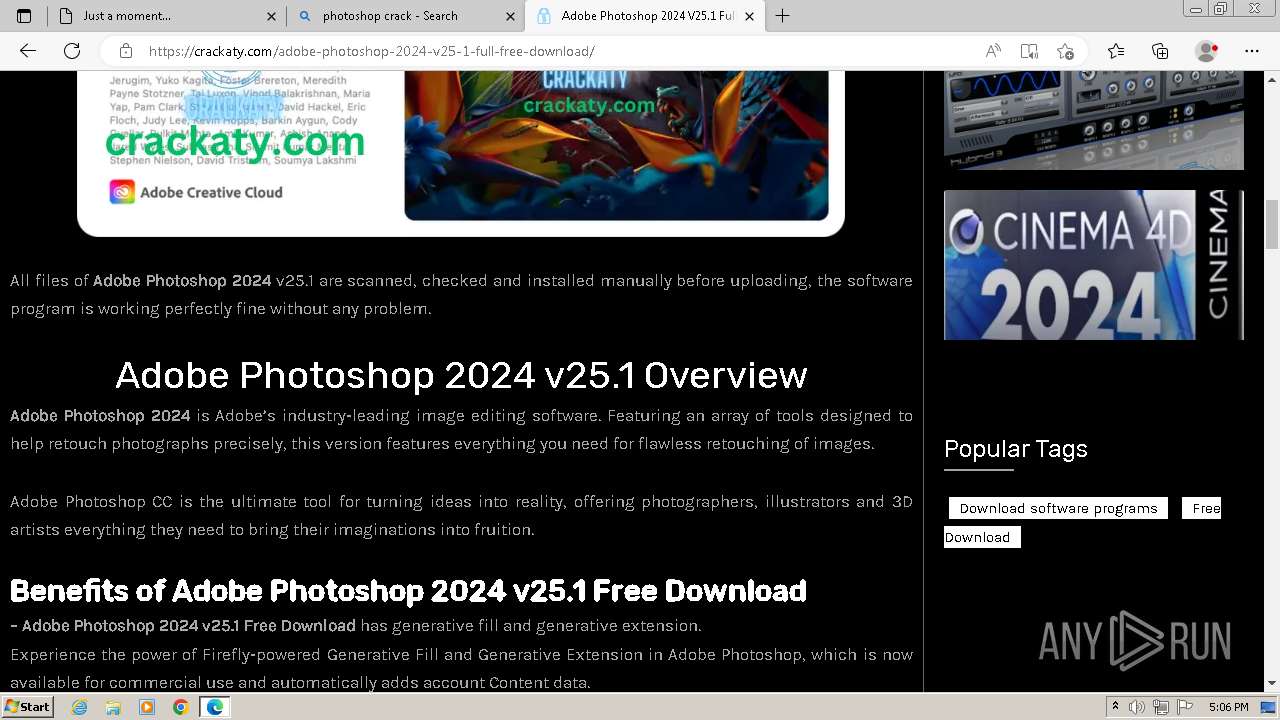
Task: Show hidden system tray icons
Action: click(x=1116, y=707)
